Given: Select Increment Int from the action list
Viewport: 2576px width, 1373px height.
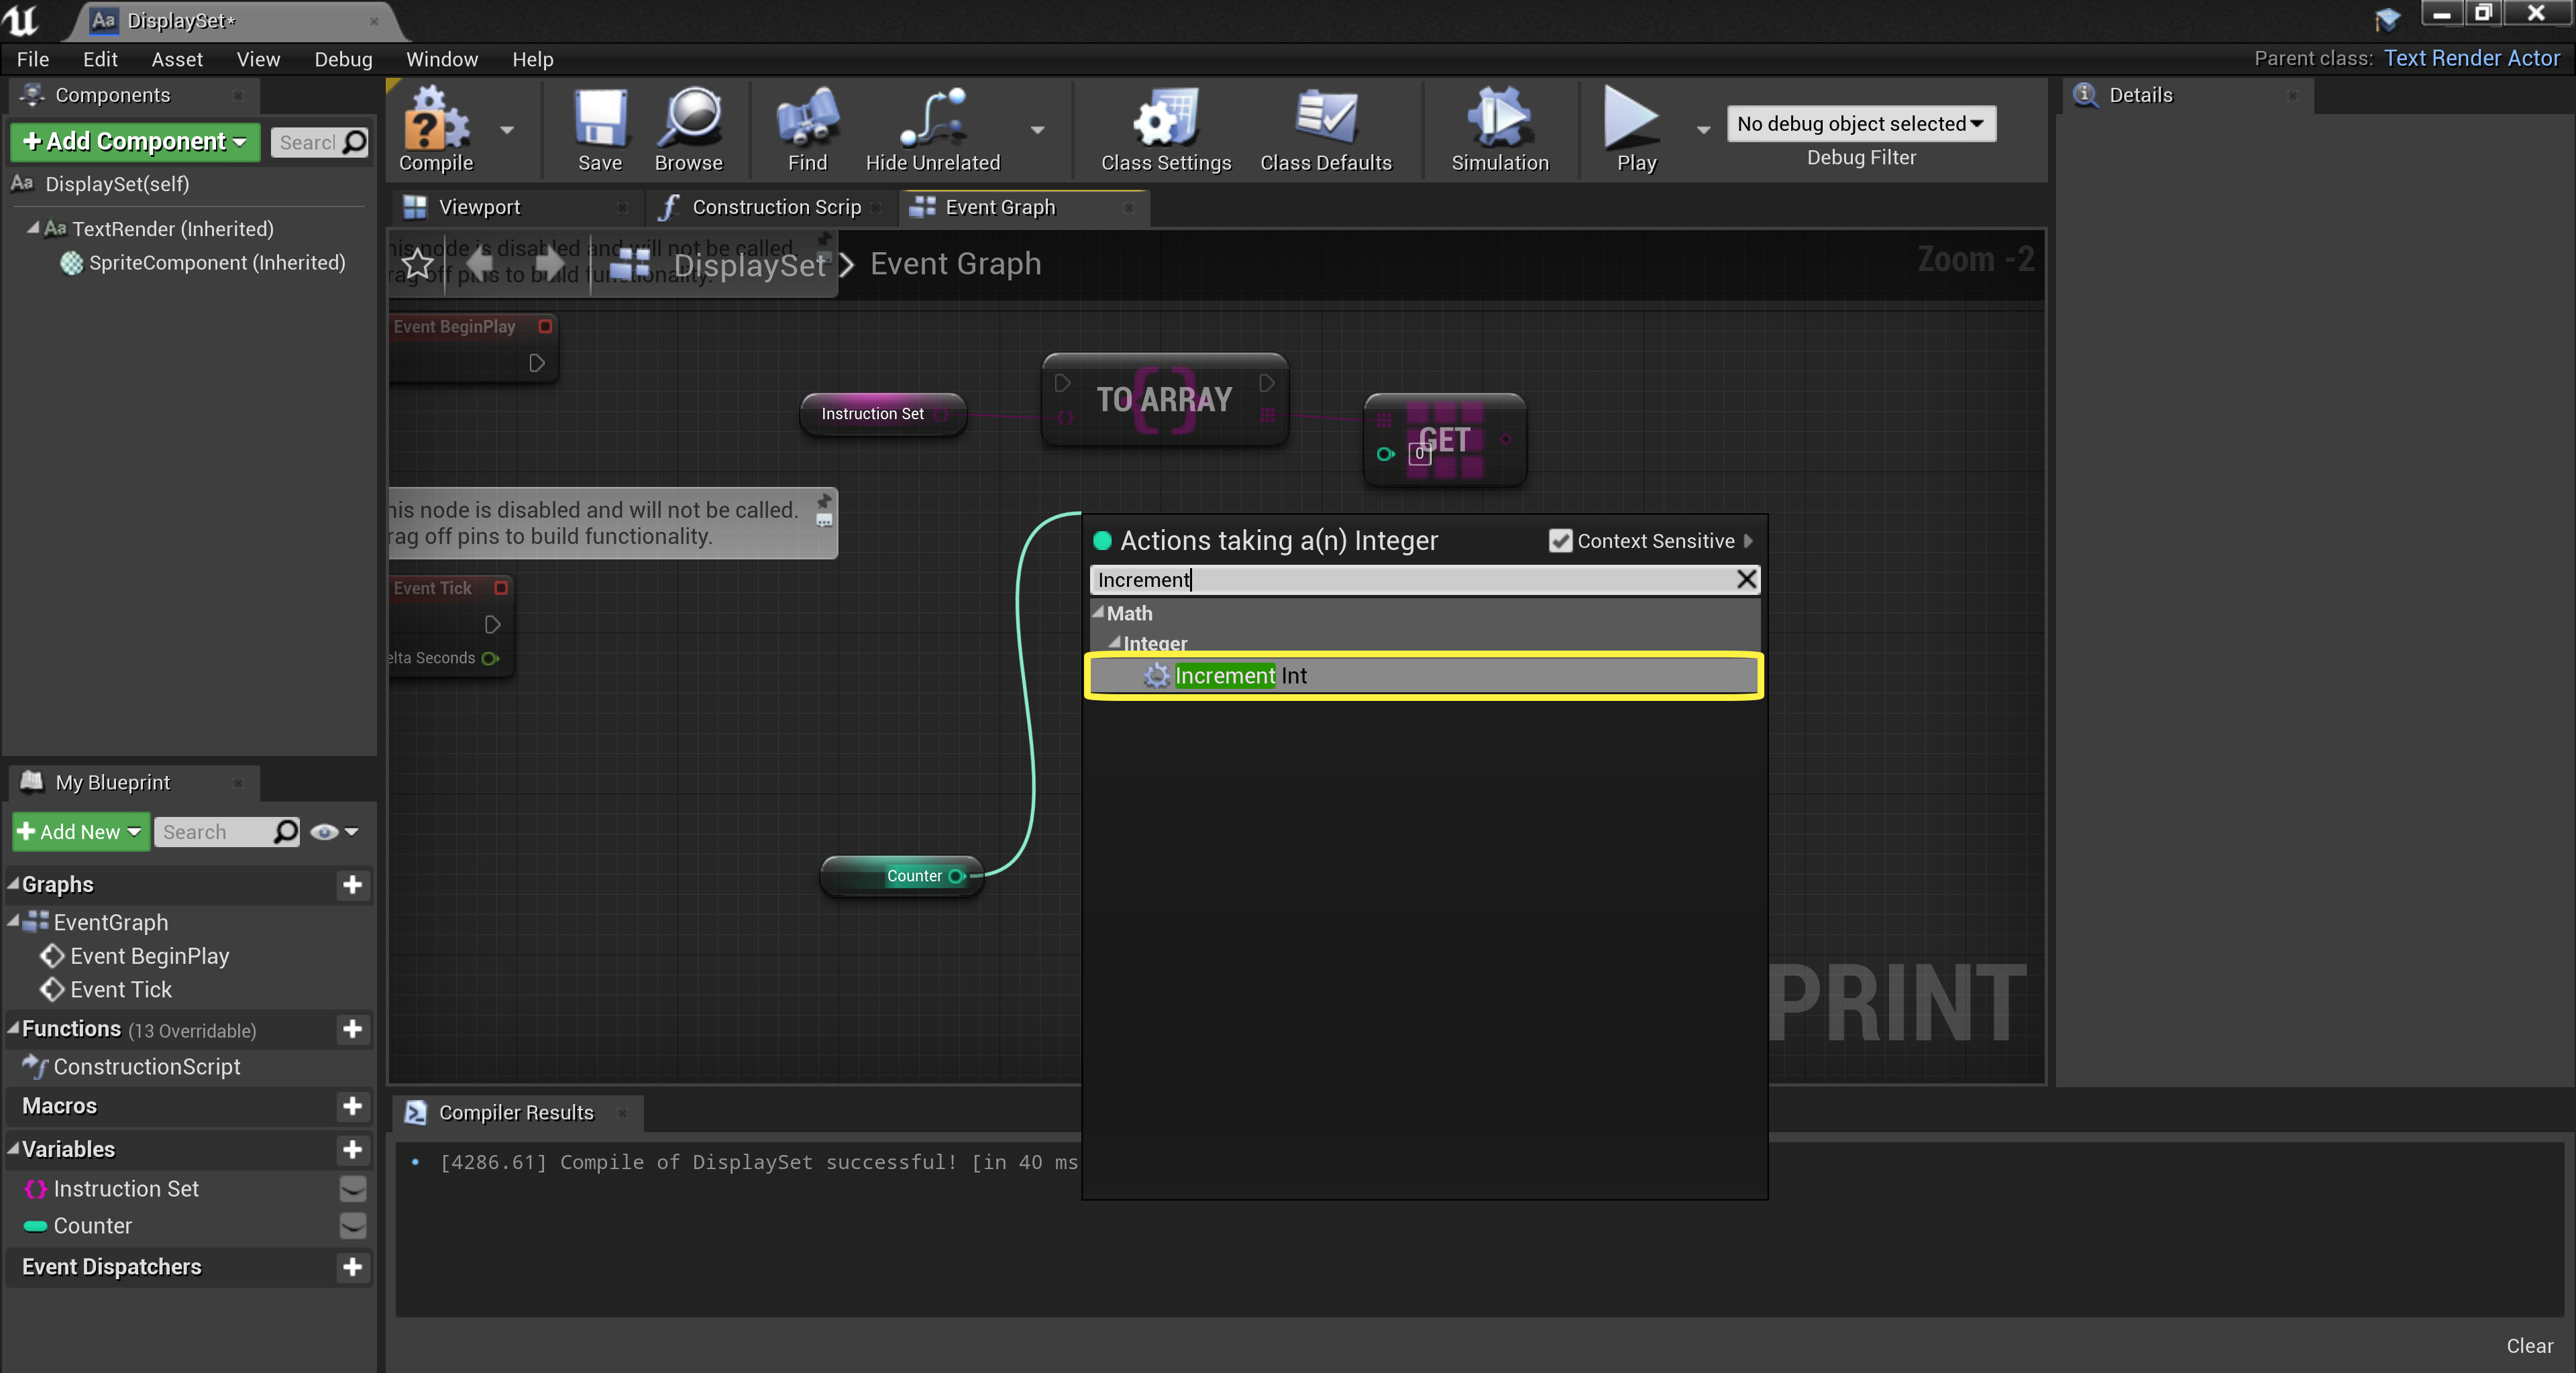Looking at the screenshot, I should 1240,676.
